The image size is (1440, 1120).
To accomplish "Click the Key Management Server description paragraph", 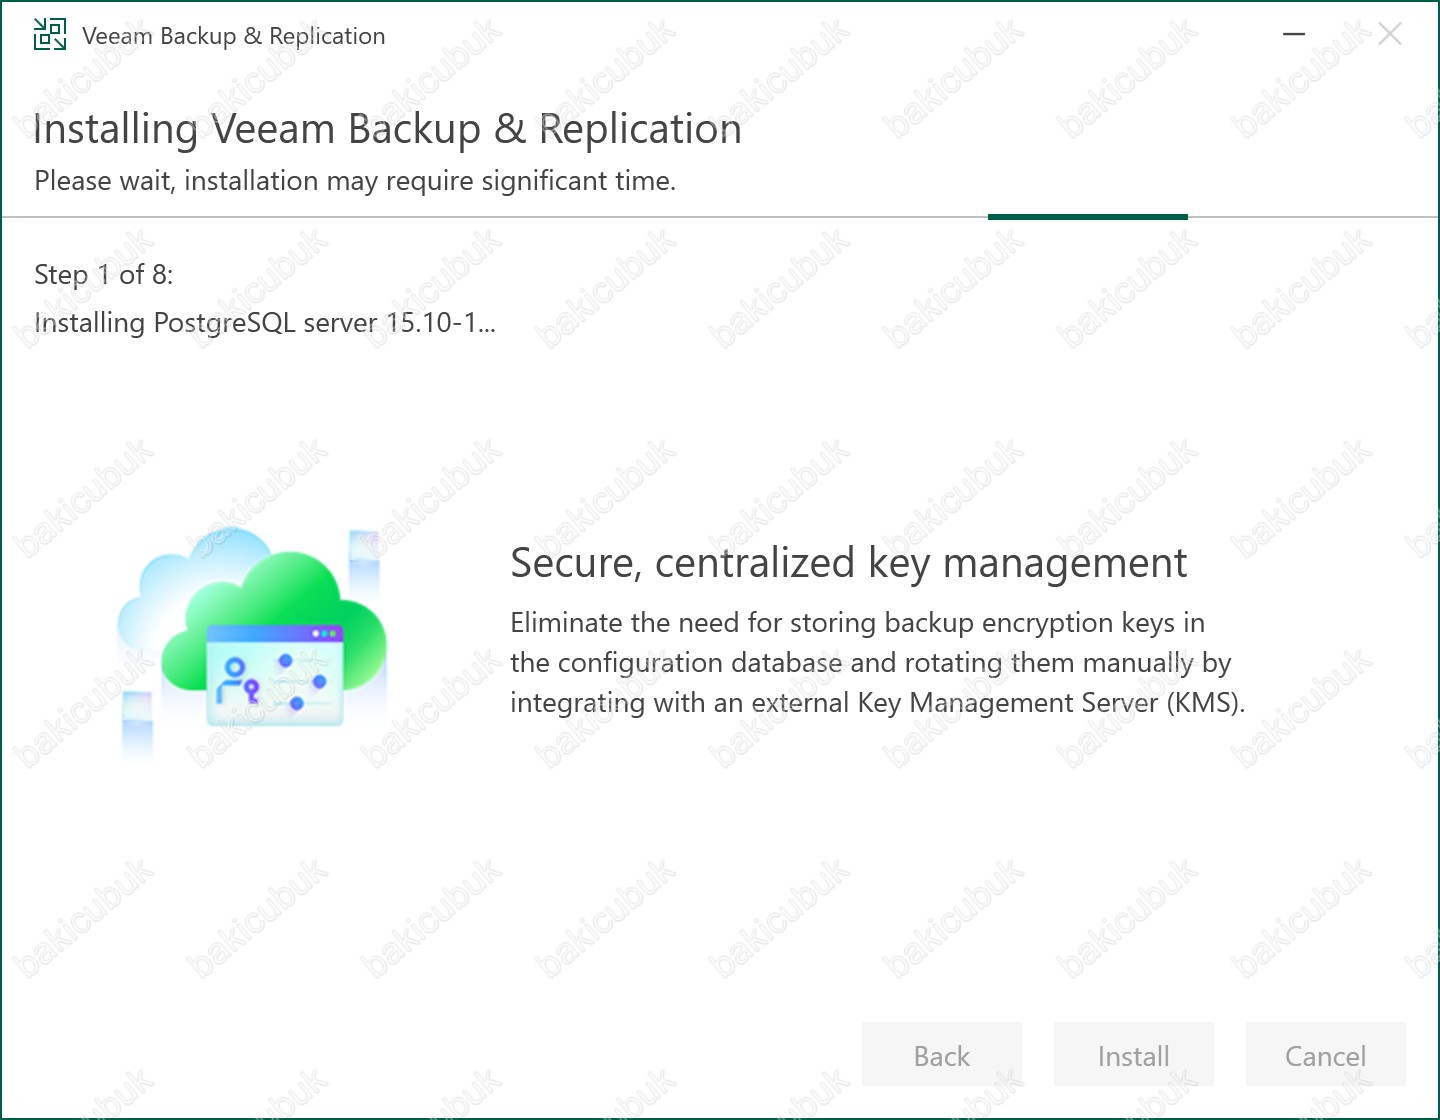I will coord(877,662).
